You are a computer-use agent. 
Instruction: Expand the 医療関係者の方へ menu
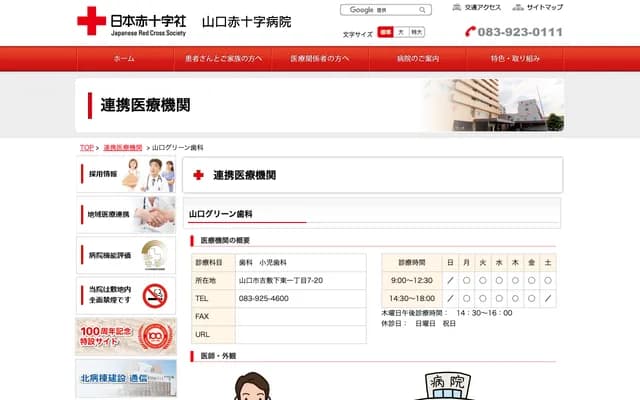pos(320,59)
